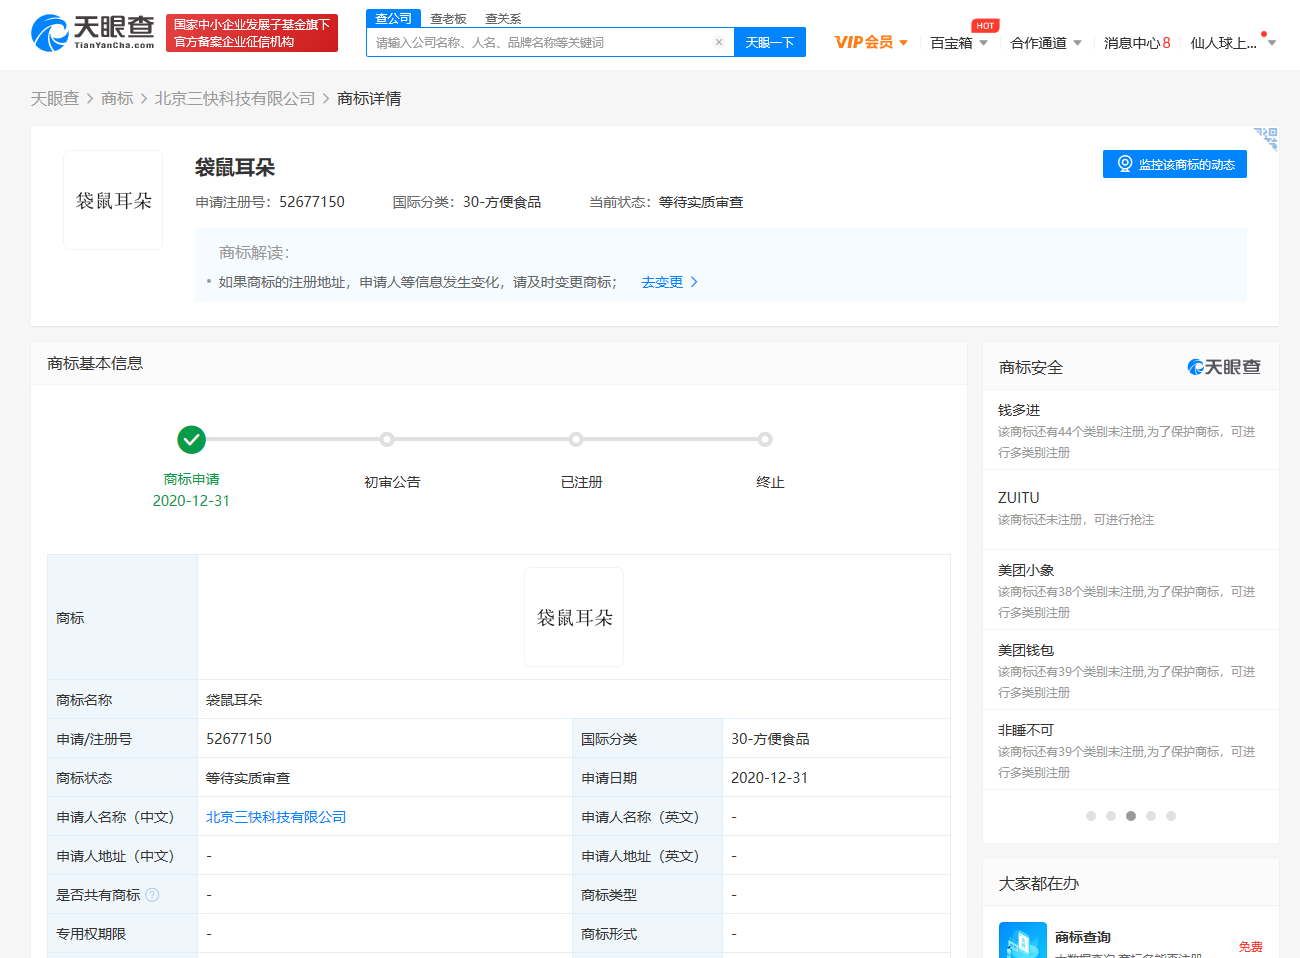Open the Tianyancha logo in the 商标安全 panel
Screen dimensions: 1300x958
[1224, 367]
